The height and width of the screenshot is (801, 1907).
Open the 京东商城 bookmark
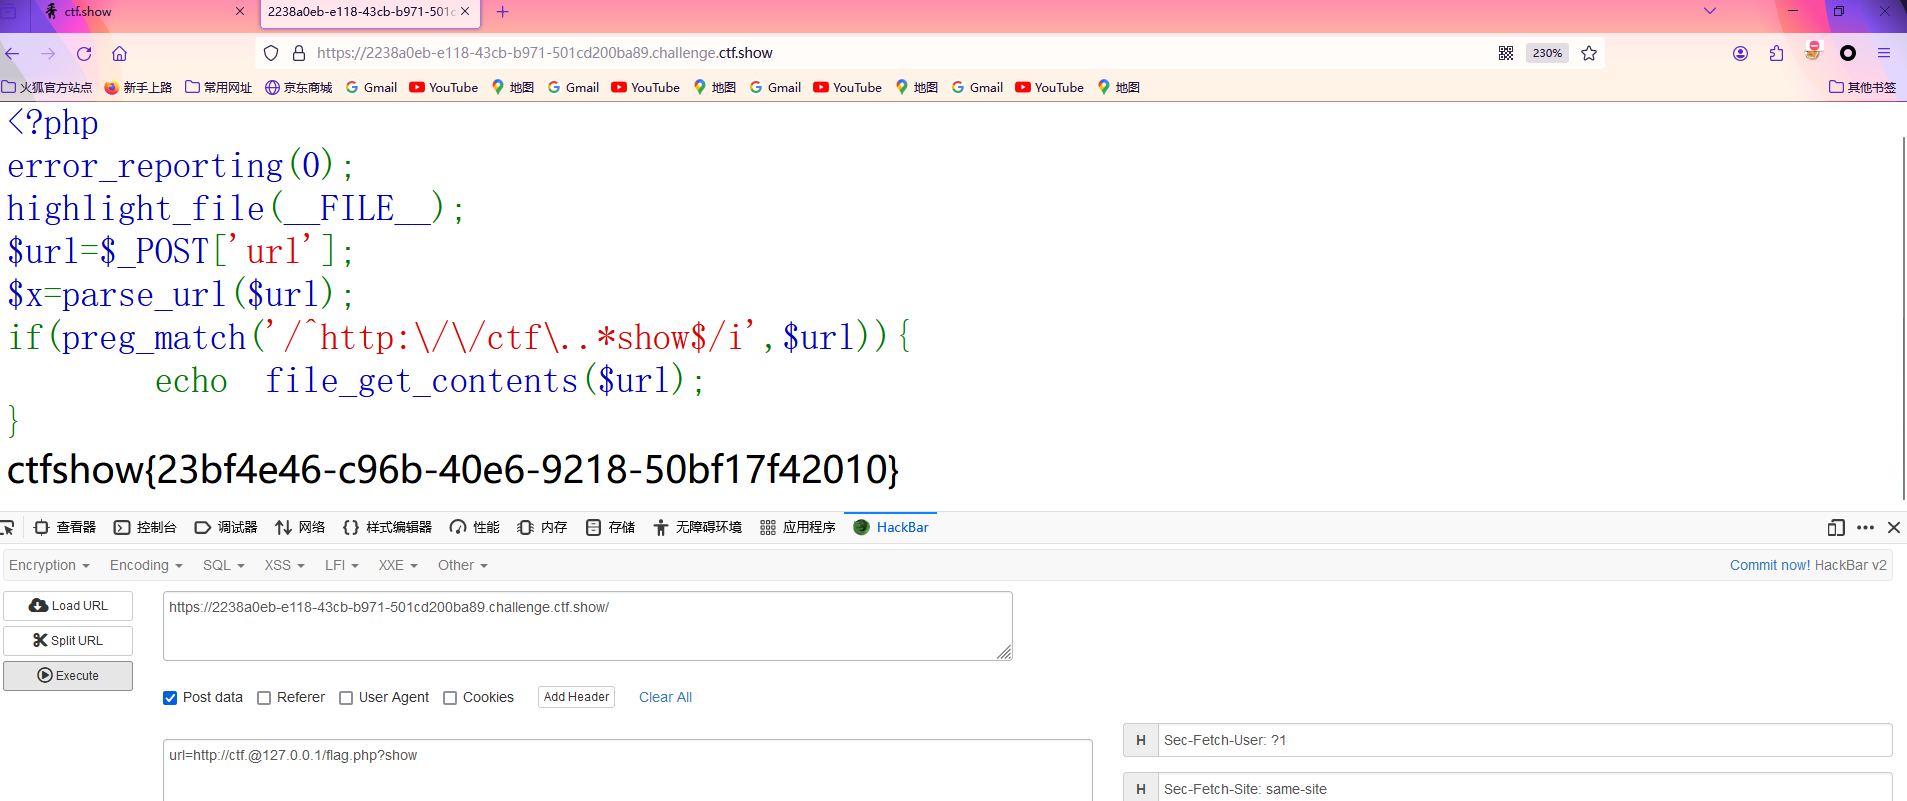click(x=298, y=87)
